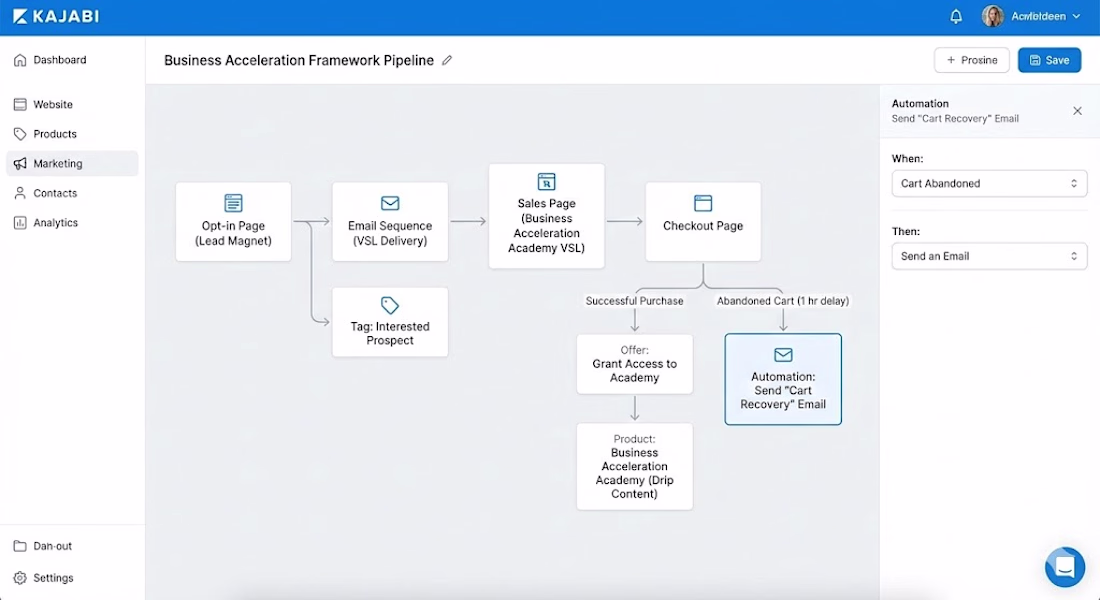
Task: Open the notifications bell
Action: point(955,16)
